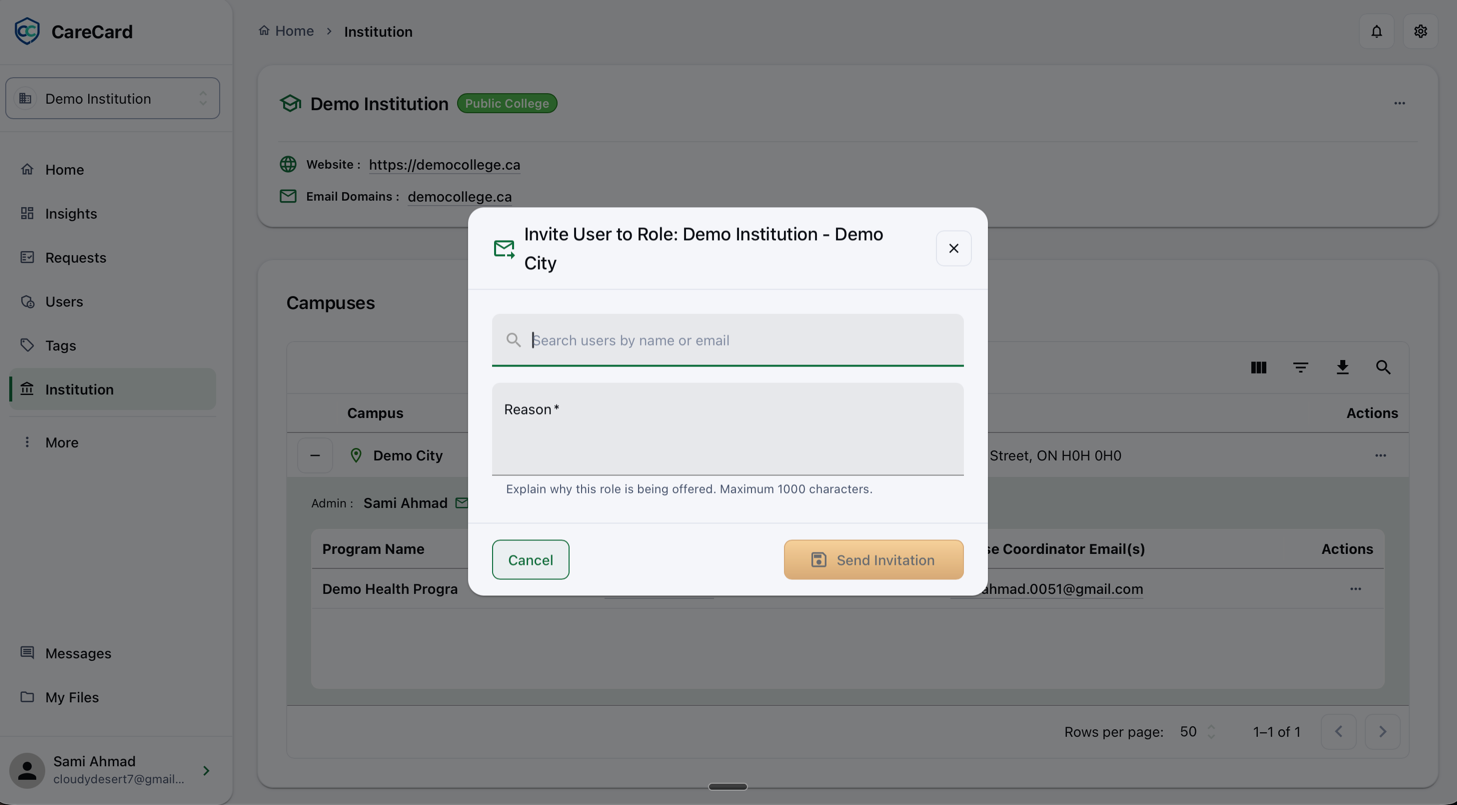Viewport: 1457px width, 805px height.
Task: Expand Sami Ahmad user account menu
Action: (x=206, y=771)
